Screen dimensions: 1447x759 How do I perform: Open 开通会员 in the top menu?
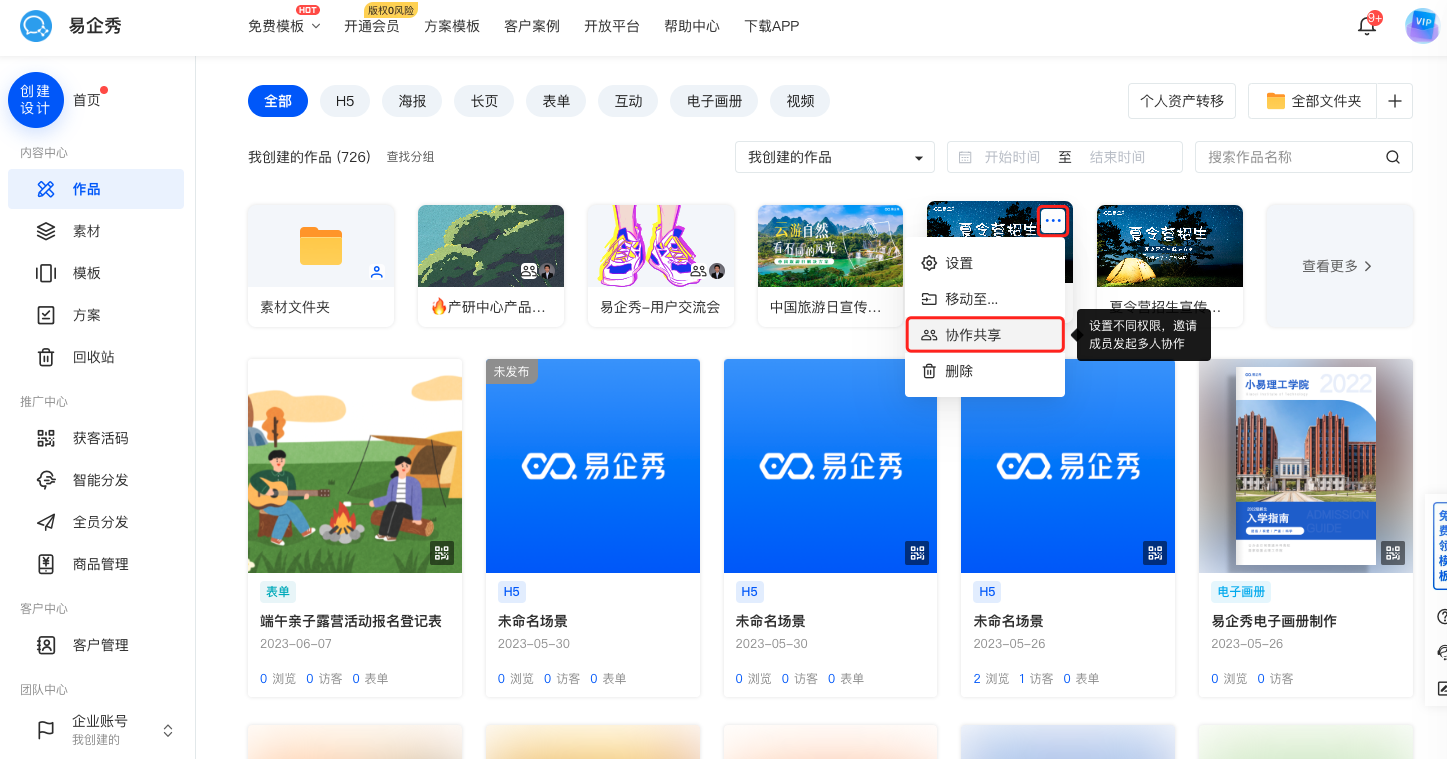click(372, 26)
